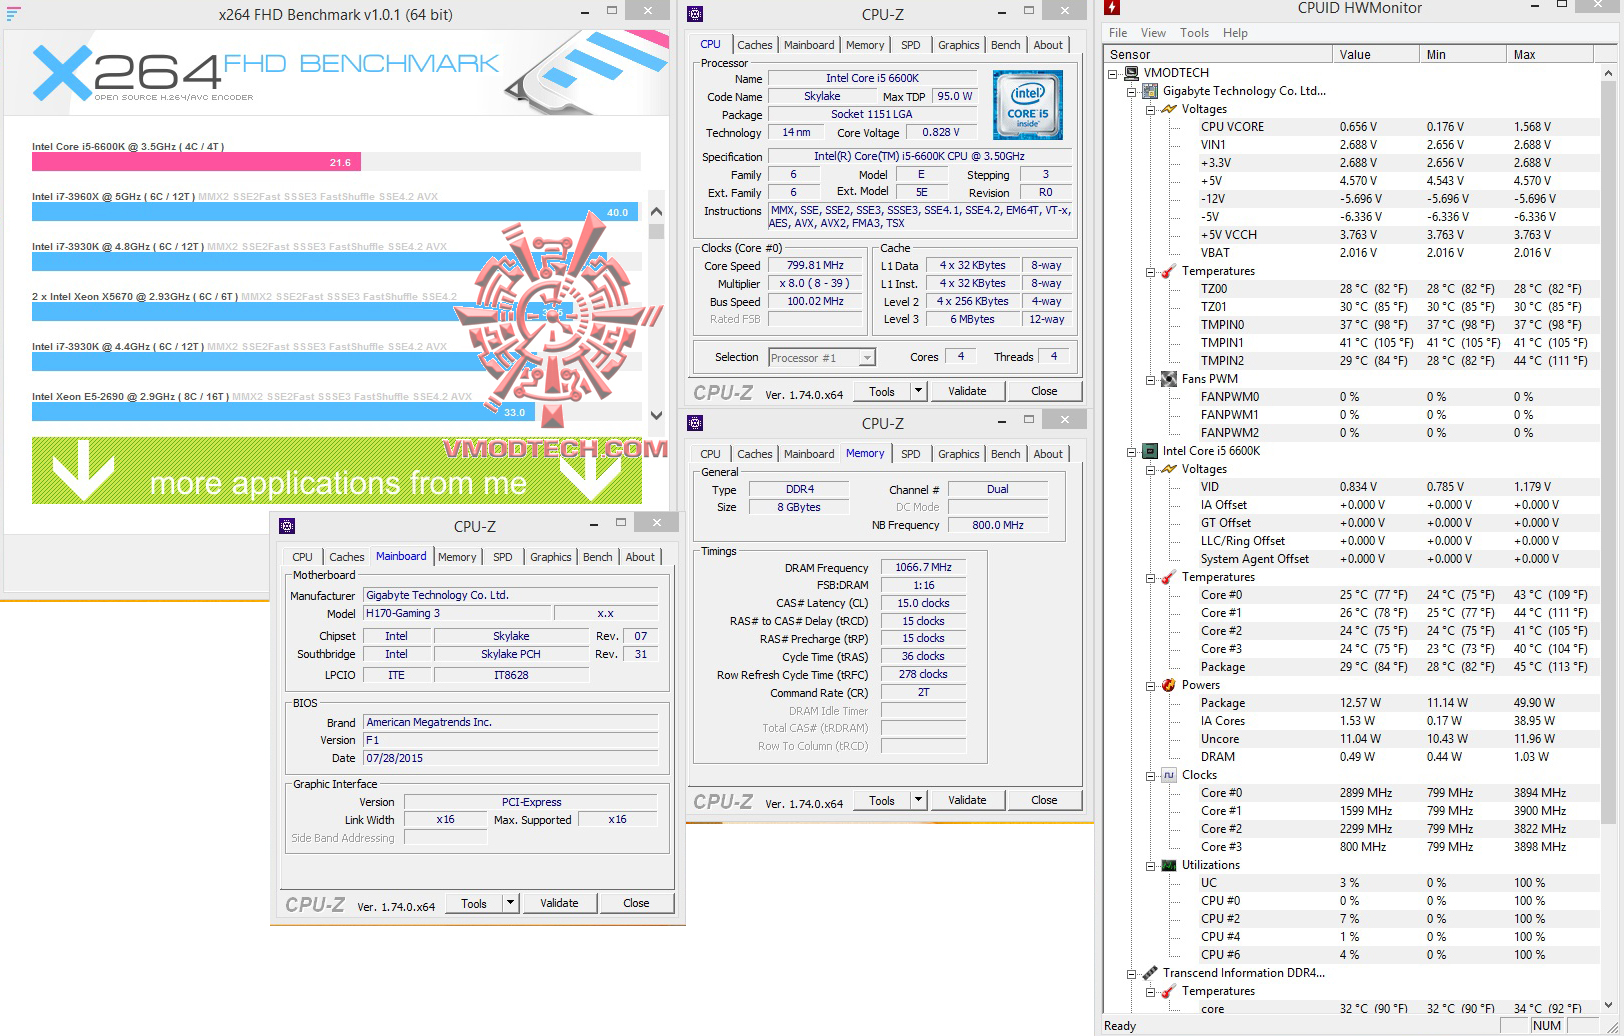
Task: Click the Clocks waveform icon
Action: pos(1169,775)
